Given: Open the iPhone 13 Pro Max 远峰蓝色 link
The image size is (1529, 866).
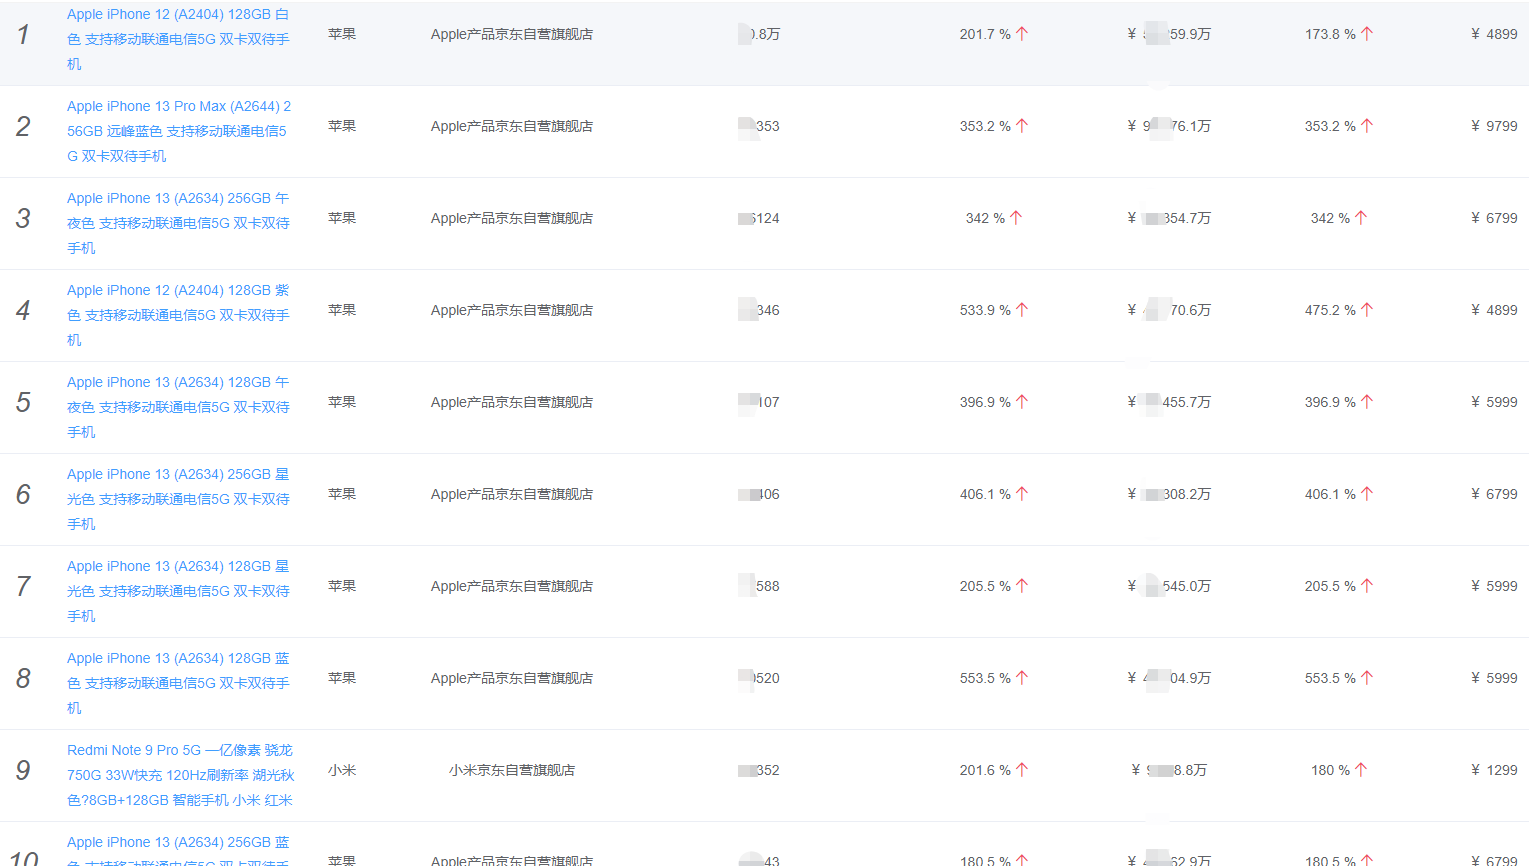Looking at the screenshot, I should [x=179, y=131].
